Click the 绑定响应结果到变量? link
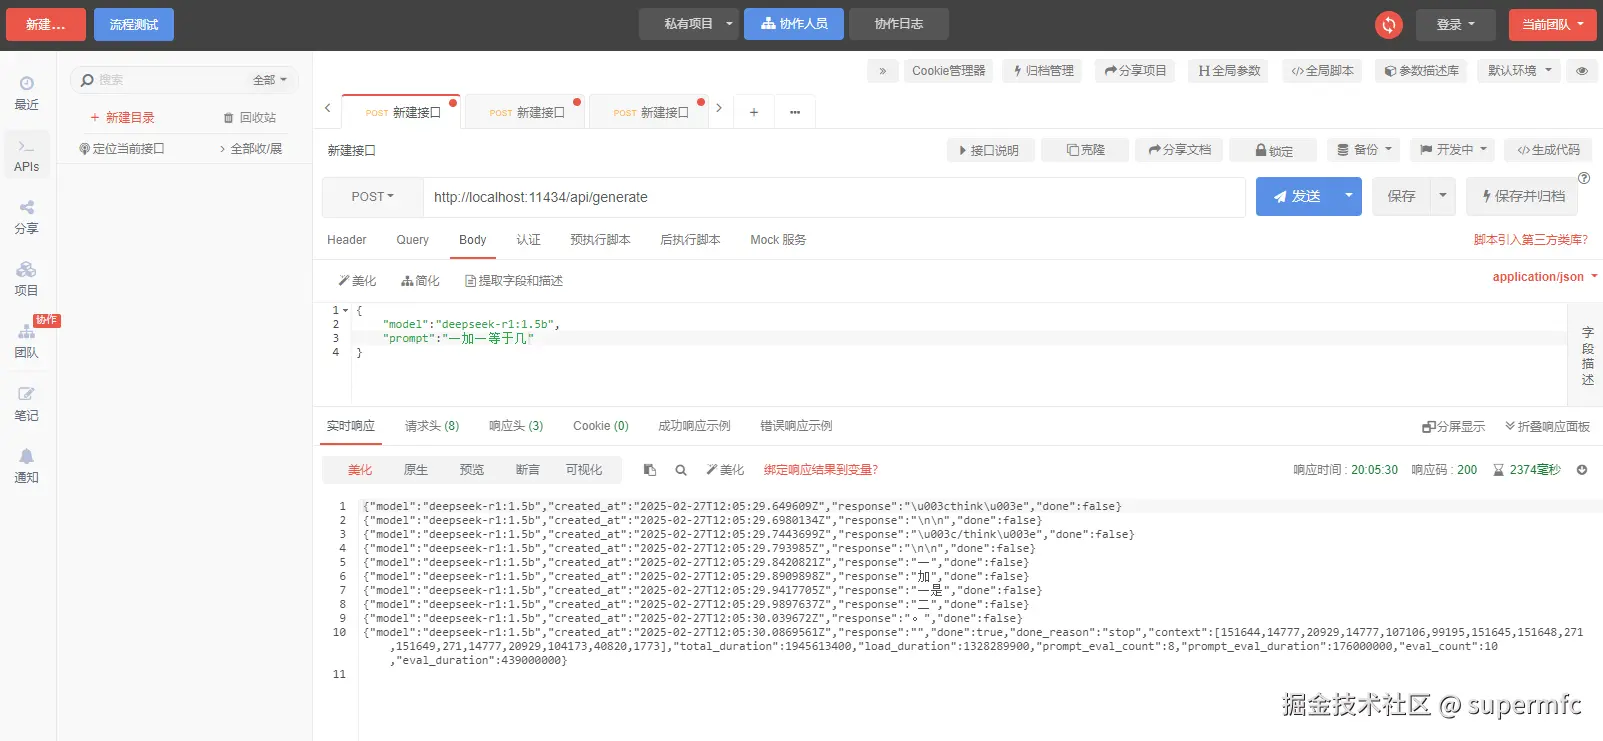 (x=821, y=470)
